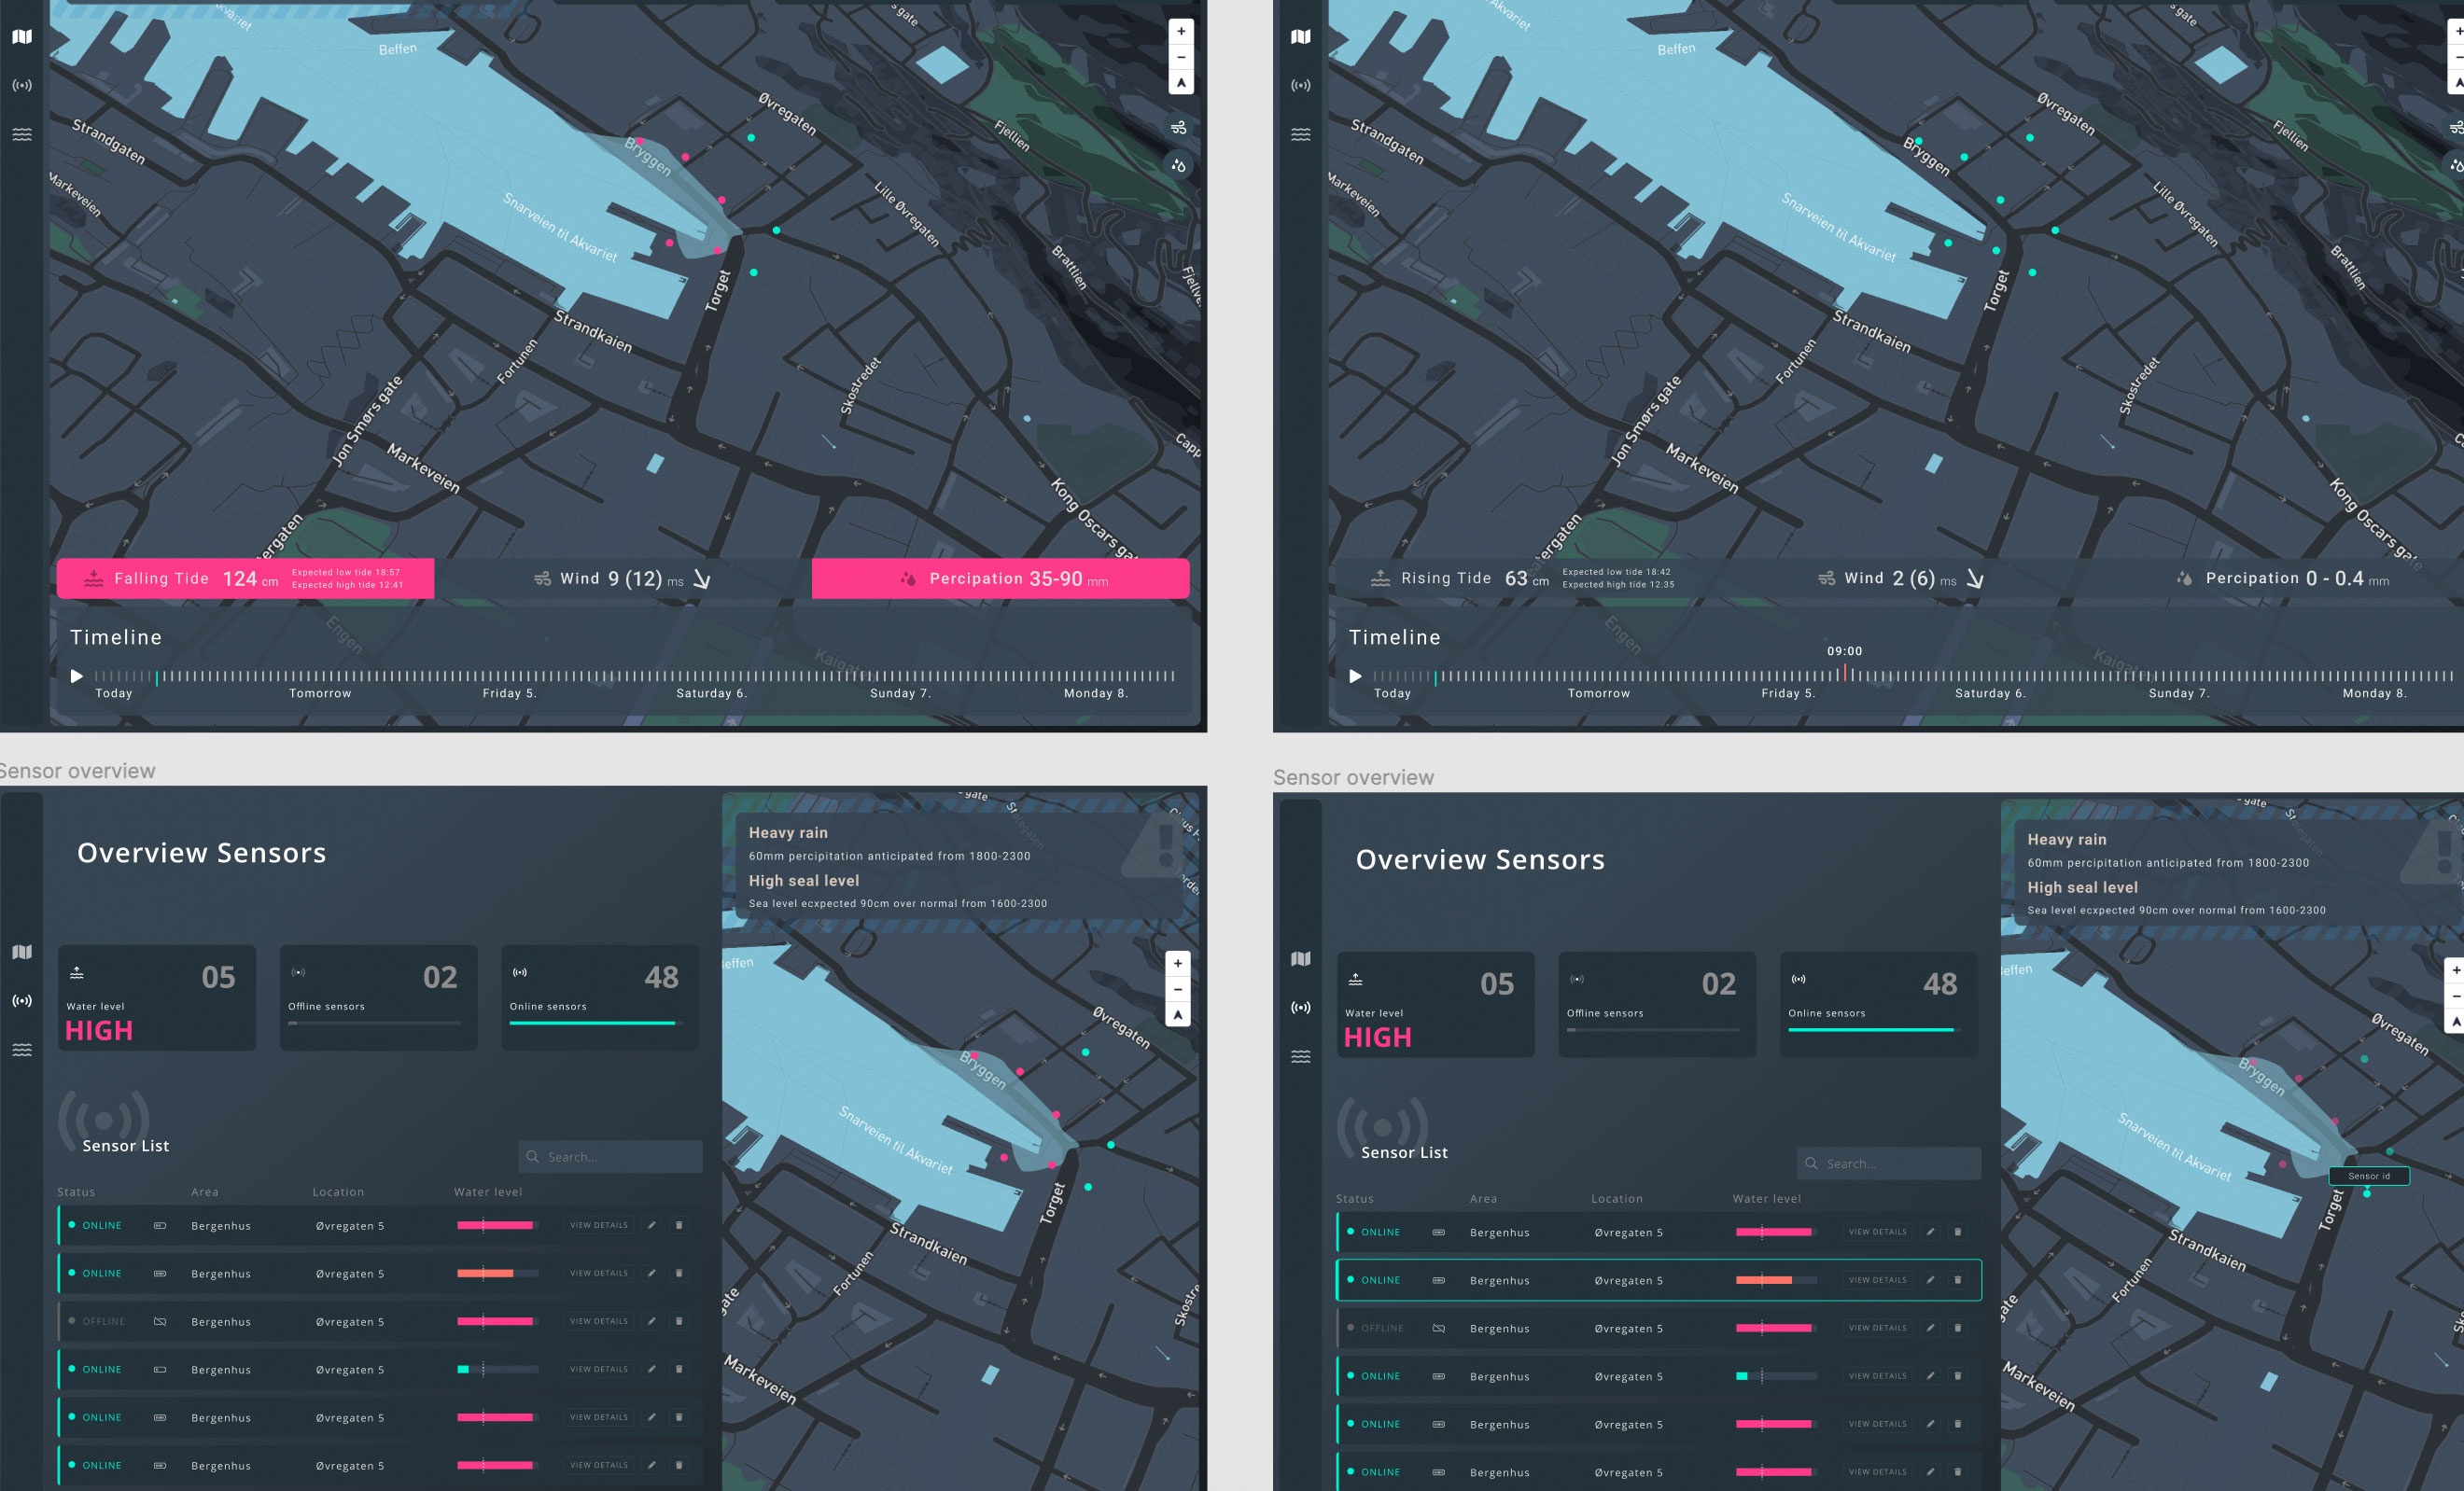Delete the sensor in the teal-outlined row
Screen dimensions: 2464x1491
[1958, 1280]
